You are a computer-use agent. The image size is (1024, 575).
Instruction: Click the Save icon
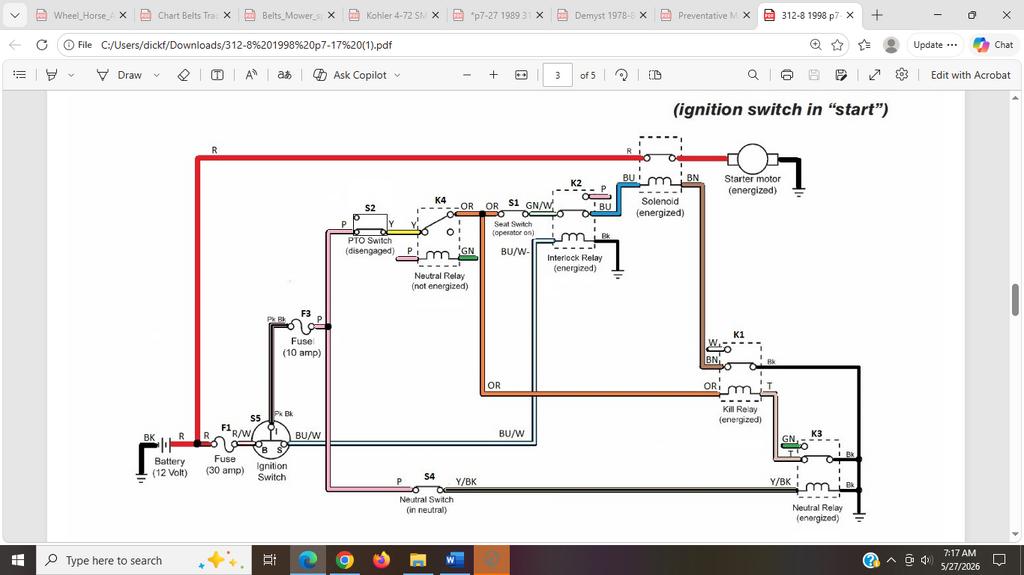[814, 75]
